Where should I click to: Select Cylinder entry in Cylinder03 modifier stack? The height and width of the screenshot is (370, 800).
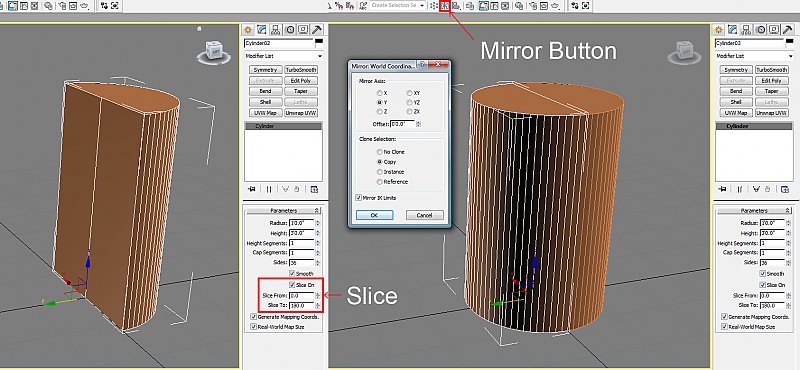(x=754, y=126)
